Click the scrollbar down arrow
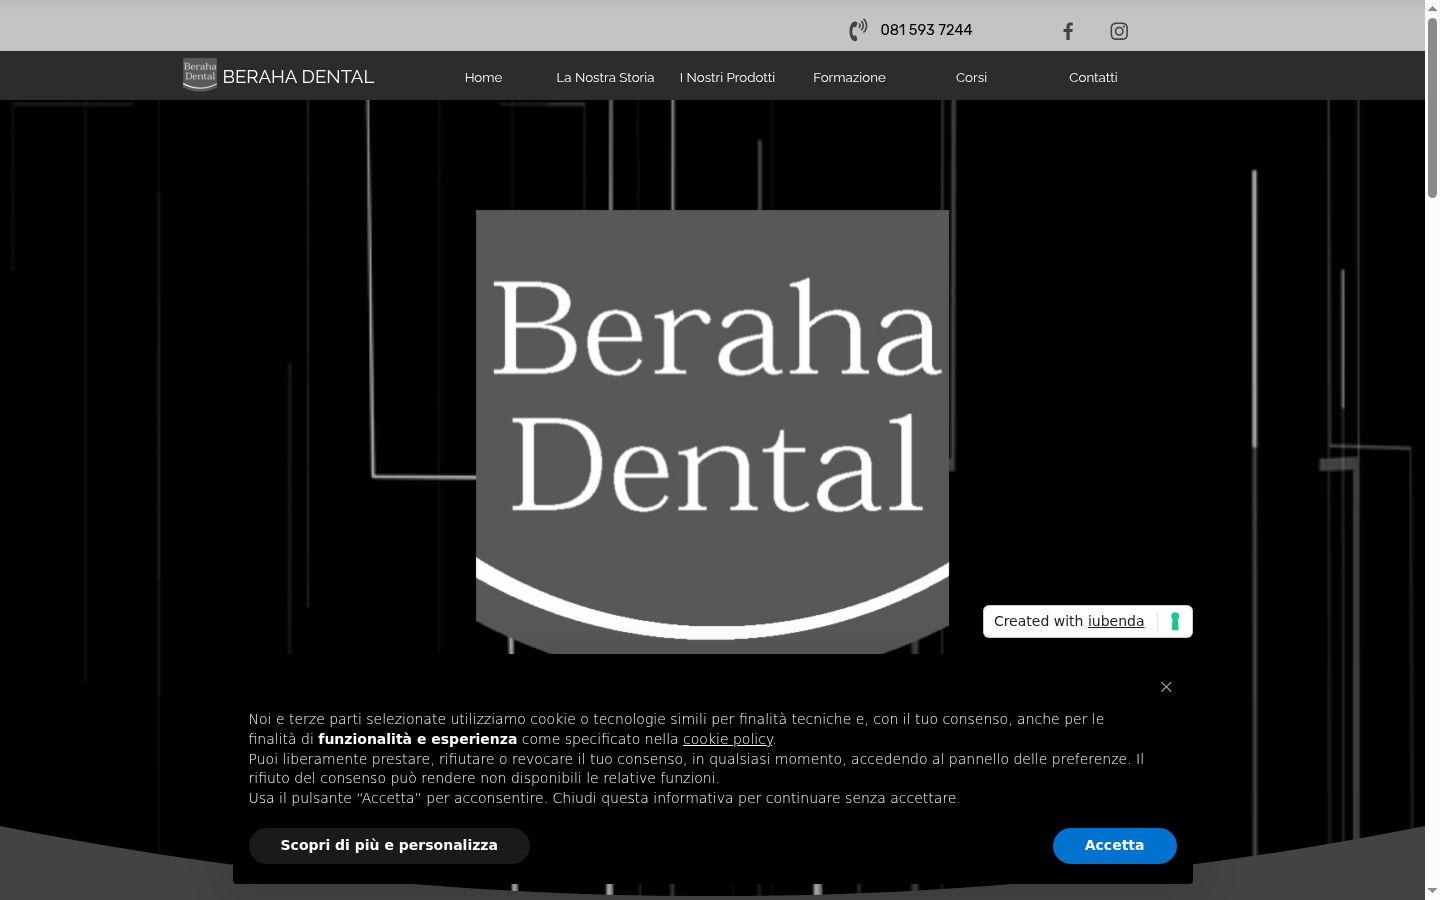The image size is (1440, 900). (x=1432, y=891)
